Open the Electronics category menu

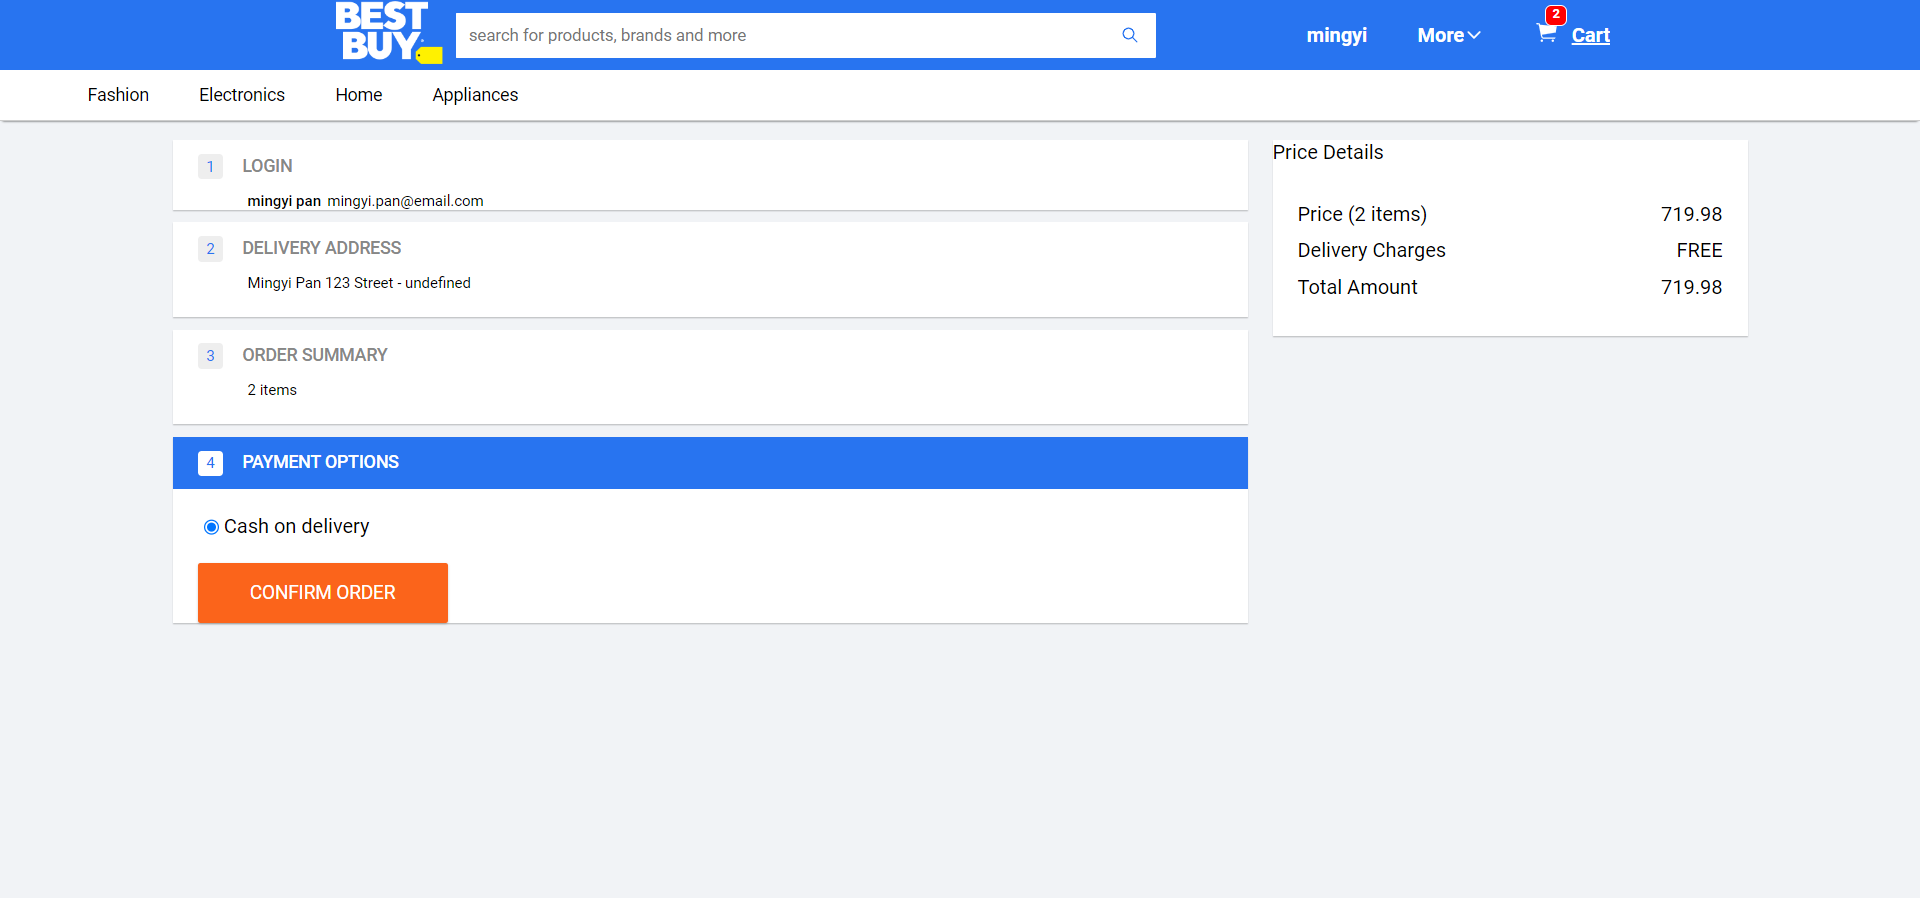[242, 95]
